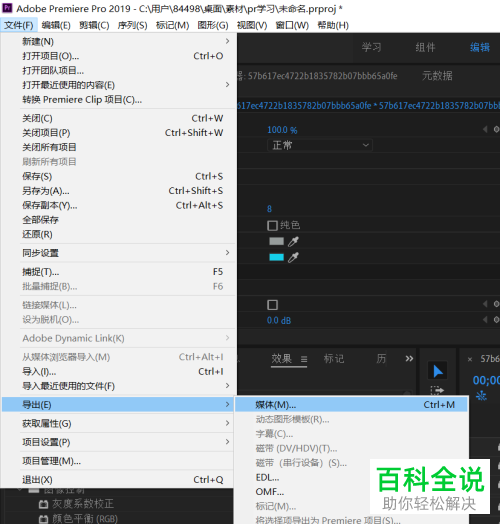Choose 项目管理(M)... menu entry
500x524 pixels.
pos(118,461)
